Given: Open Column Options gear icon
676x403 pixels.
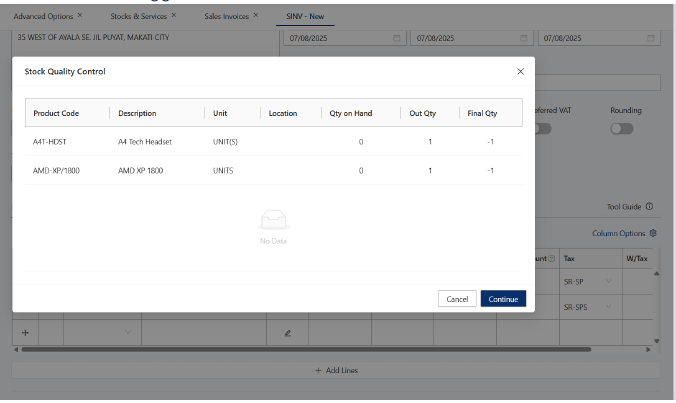Looking at the screenshot, I should coord(653,233).
